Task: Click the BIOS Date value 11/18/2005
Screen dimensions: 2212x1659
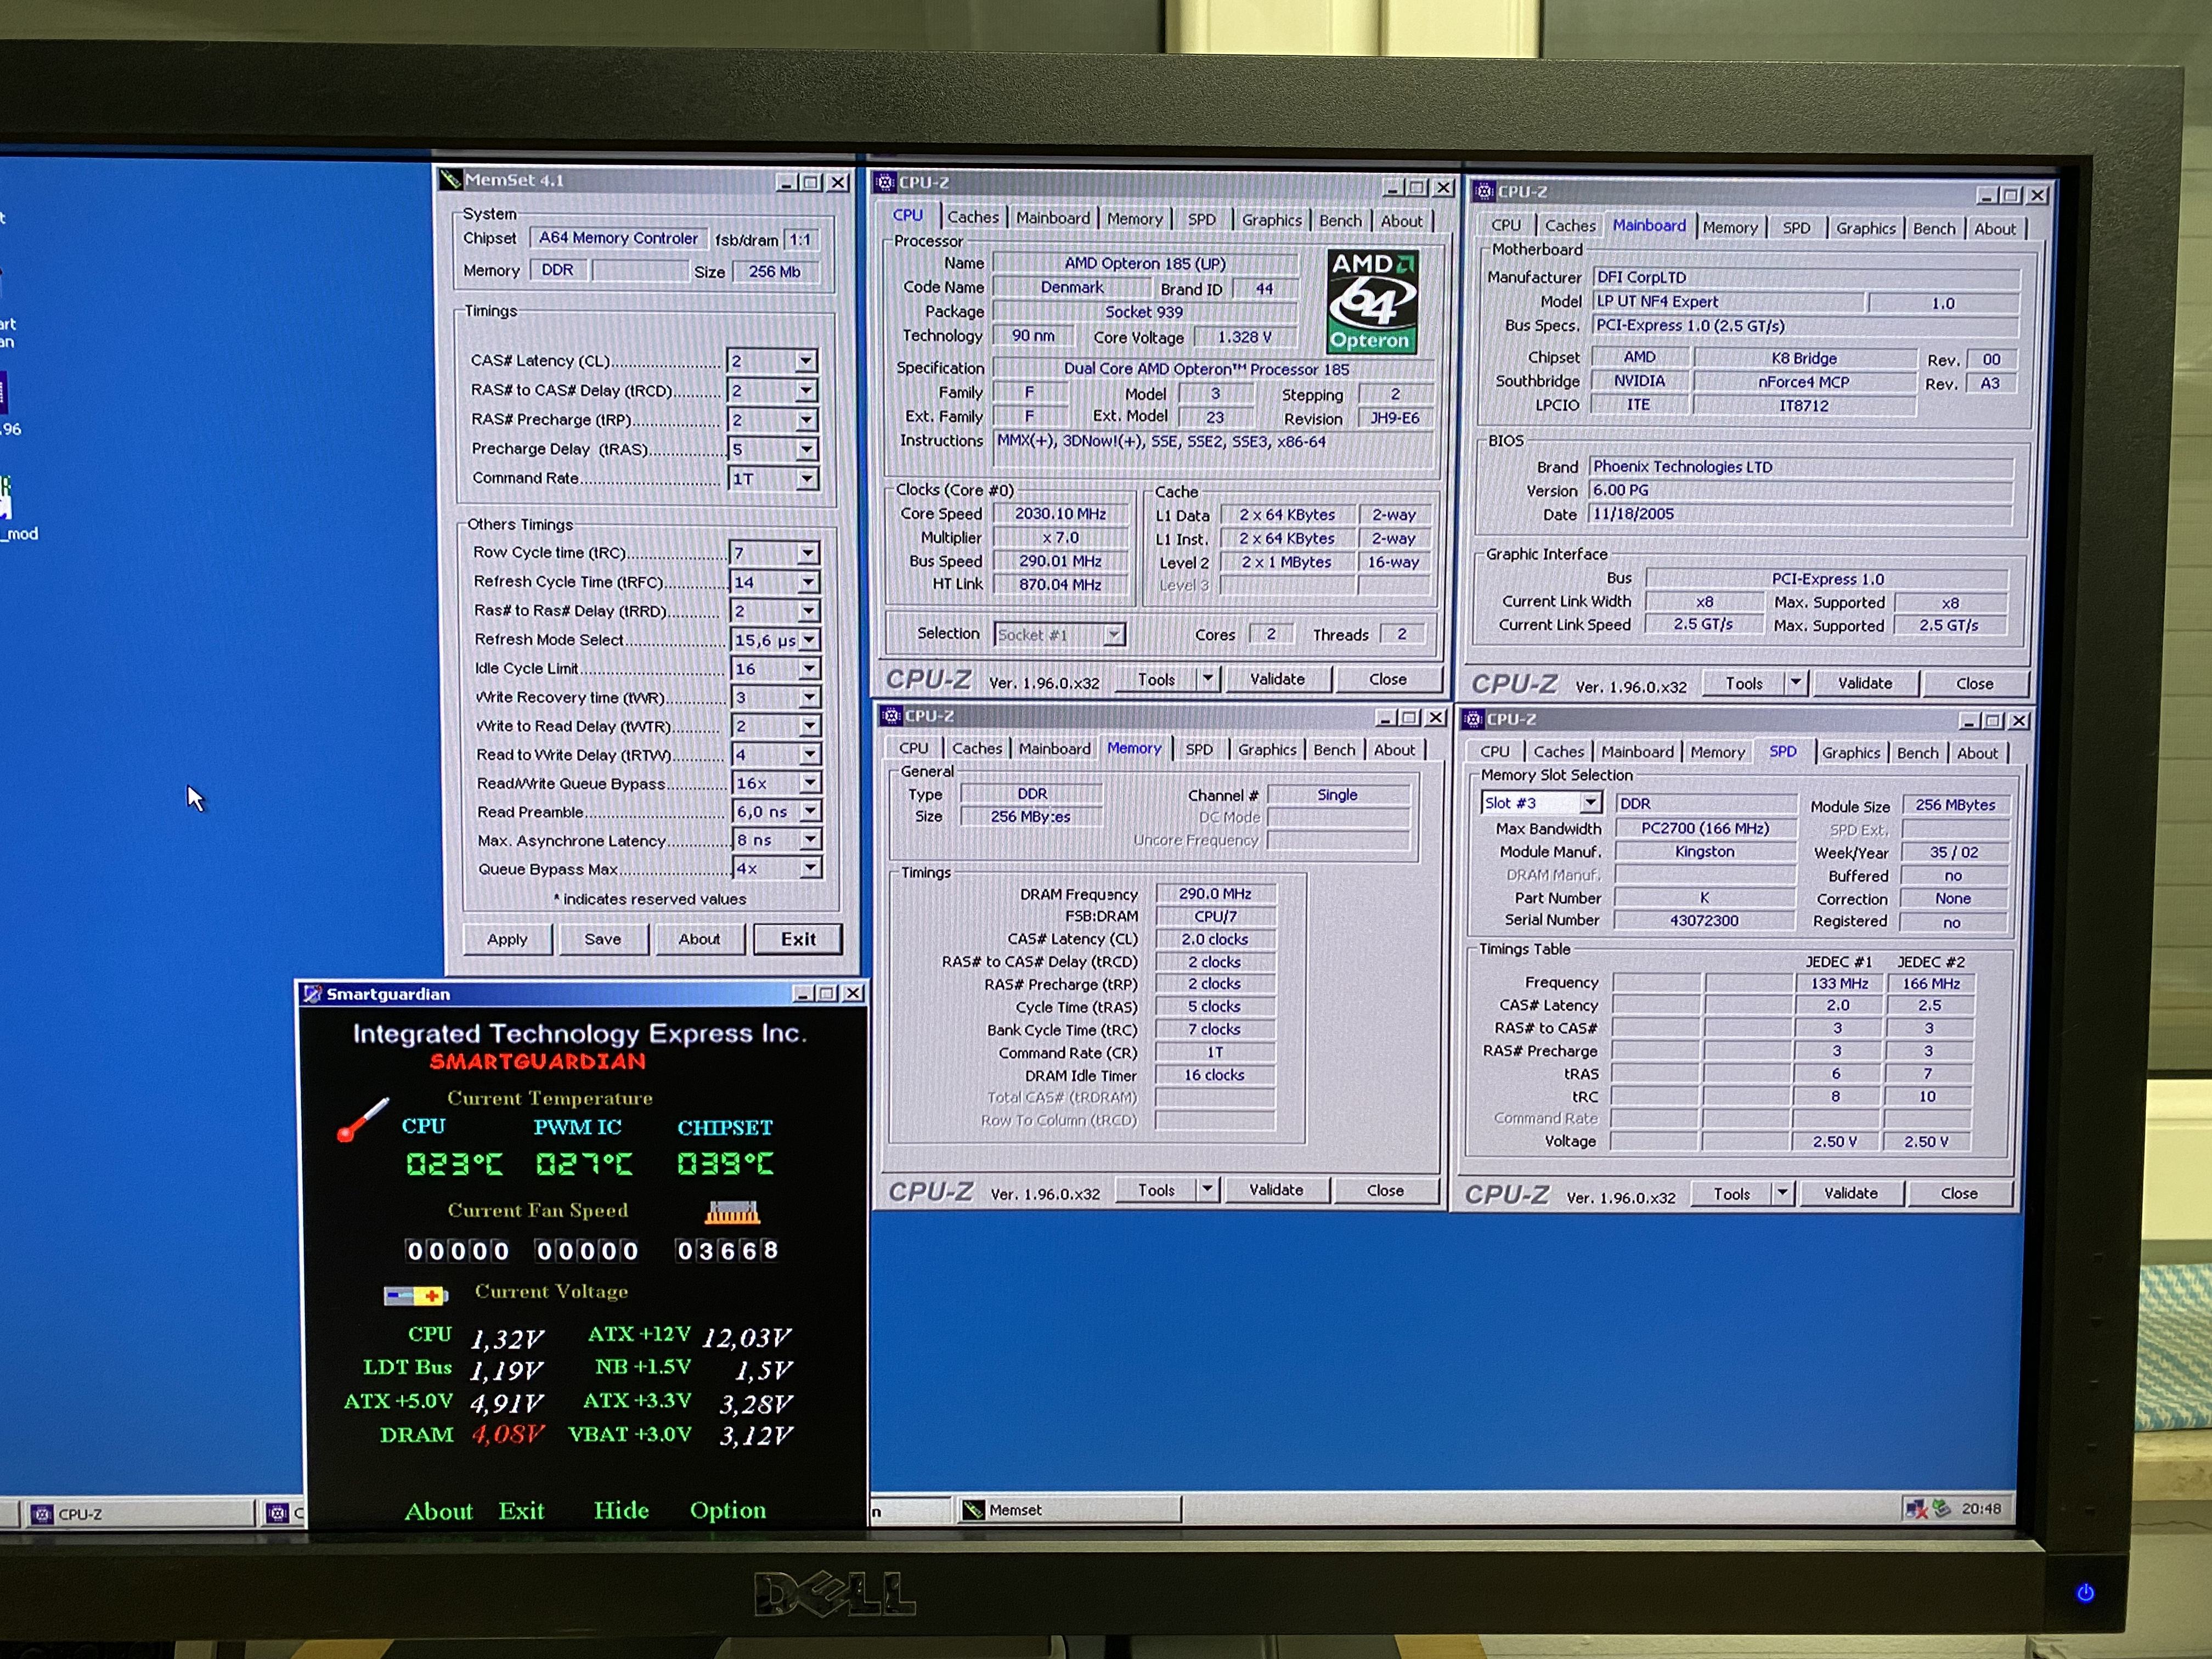Action: click(x=1801, y=514)
